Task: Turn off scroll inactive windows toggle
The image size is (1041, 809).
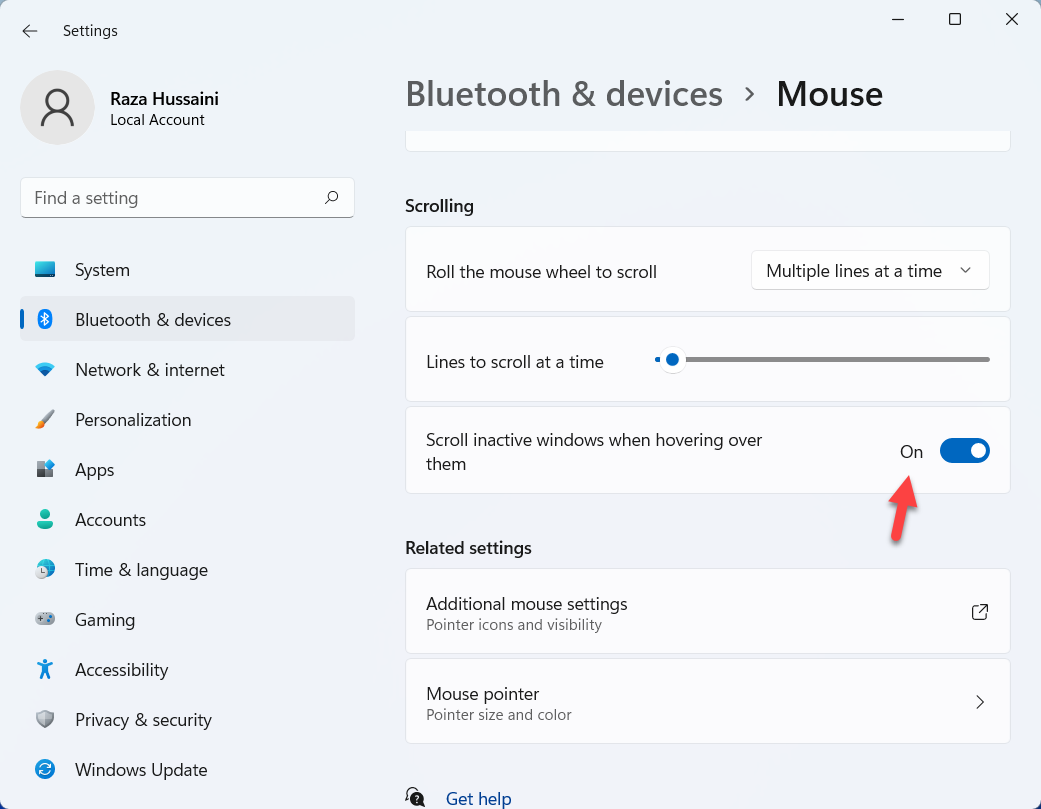Action: pos(964,451)
